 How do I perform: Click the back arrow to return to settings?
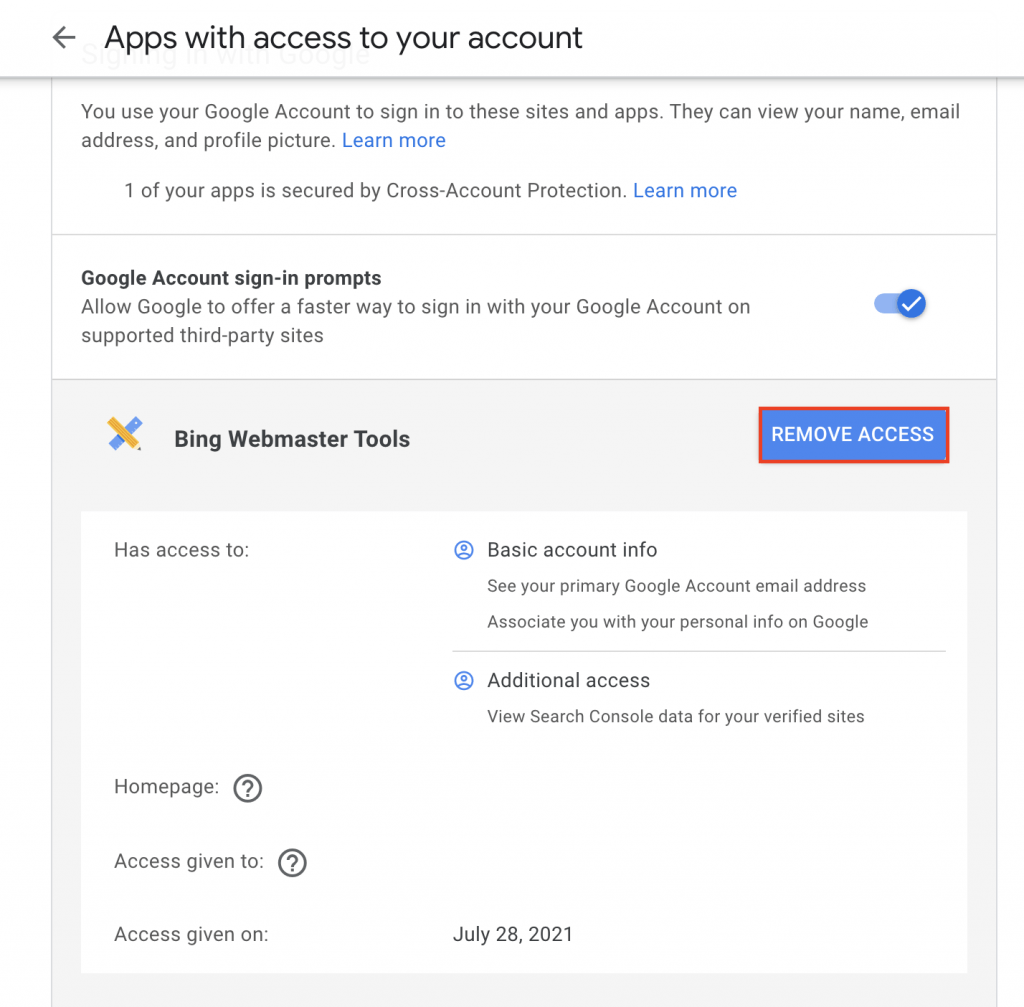(x=62, y=37)
